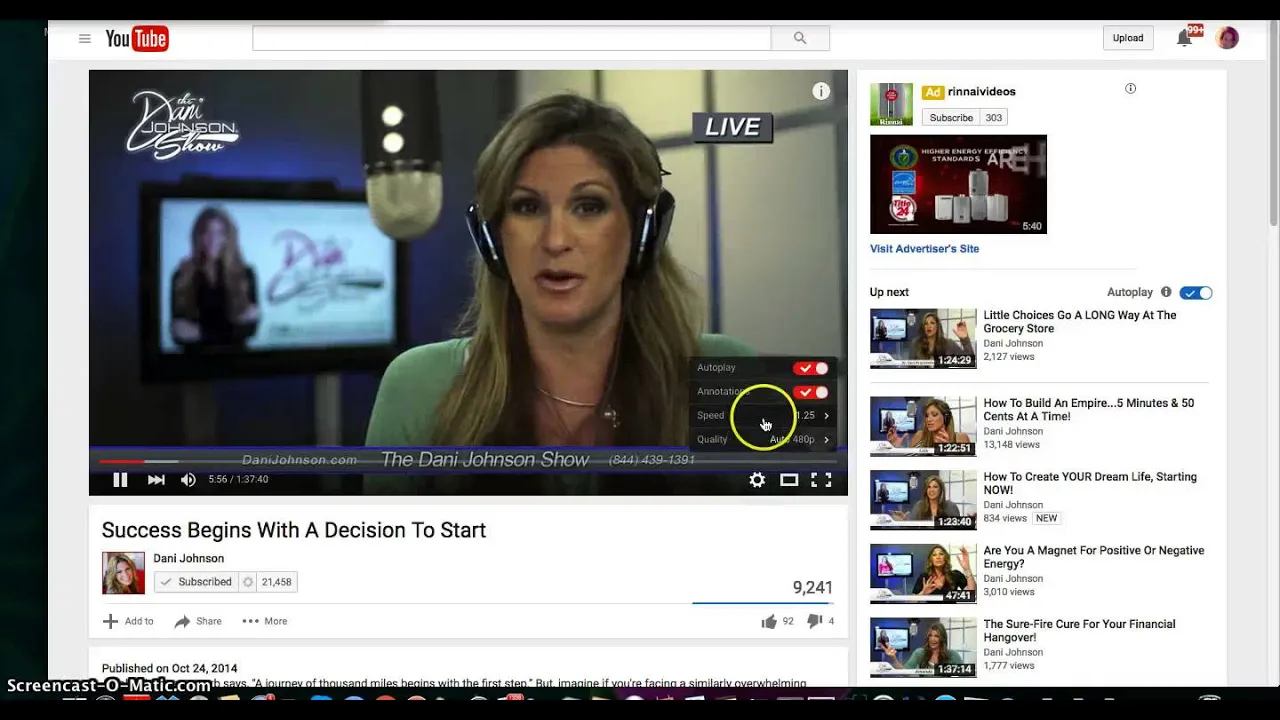Click the 21,458 subscriber count

(276, 582)
